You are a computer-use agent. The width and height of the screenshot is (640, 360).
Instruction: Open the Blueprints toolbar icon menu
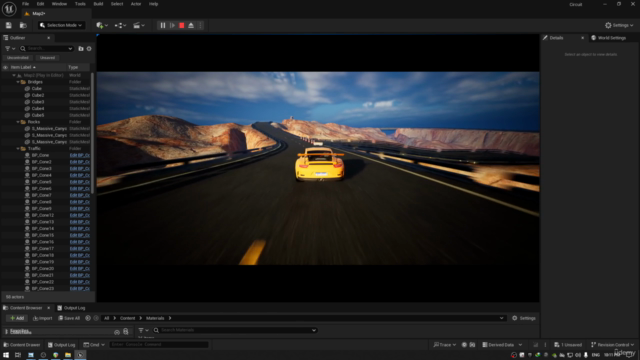pyautogui.click(x=120, y=25)
